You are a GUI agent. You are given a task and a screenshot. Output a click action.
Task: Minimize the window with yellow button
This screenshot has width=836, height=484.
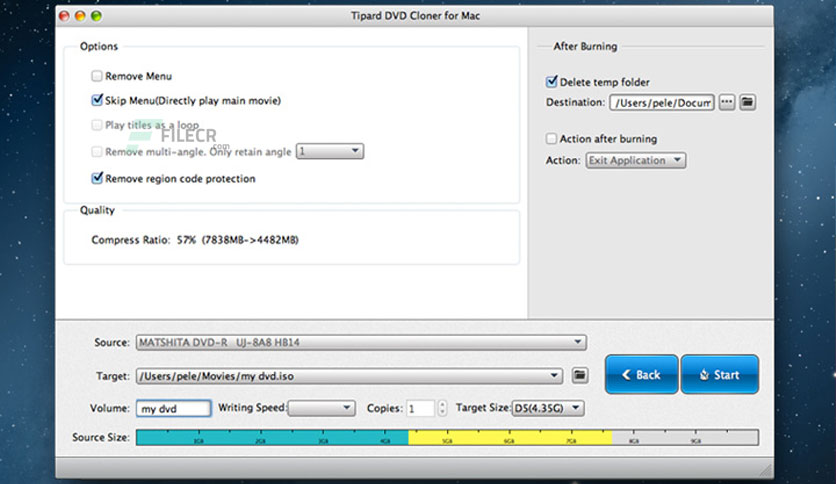coord(81,16)
